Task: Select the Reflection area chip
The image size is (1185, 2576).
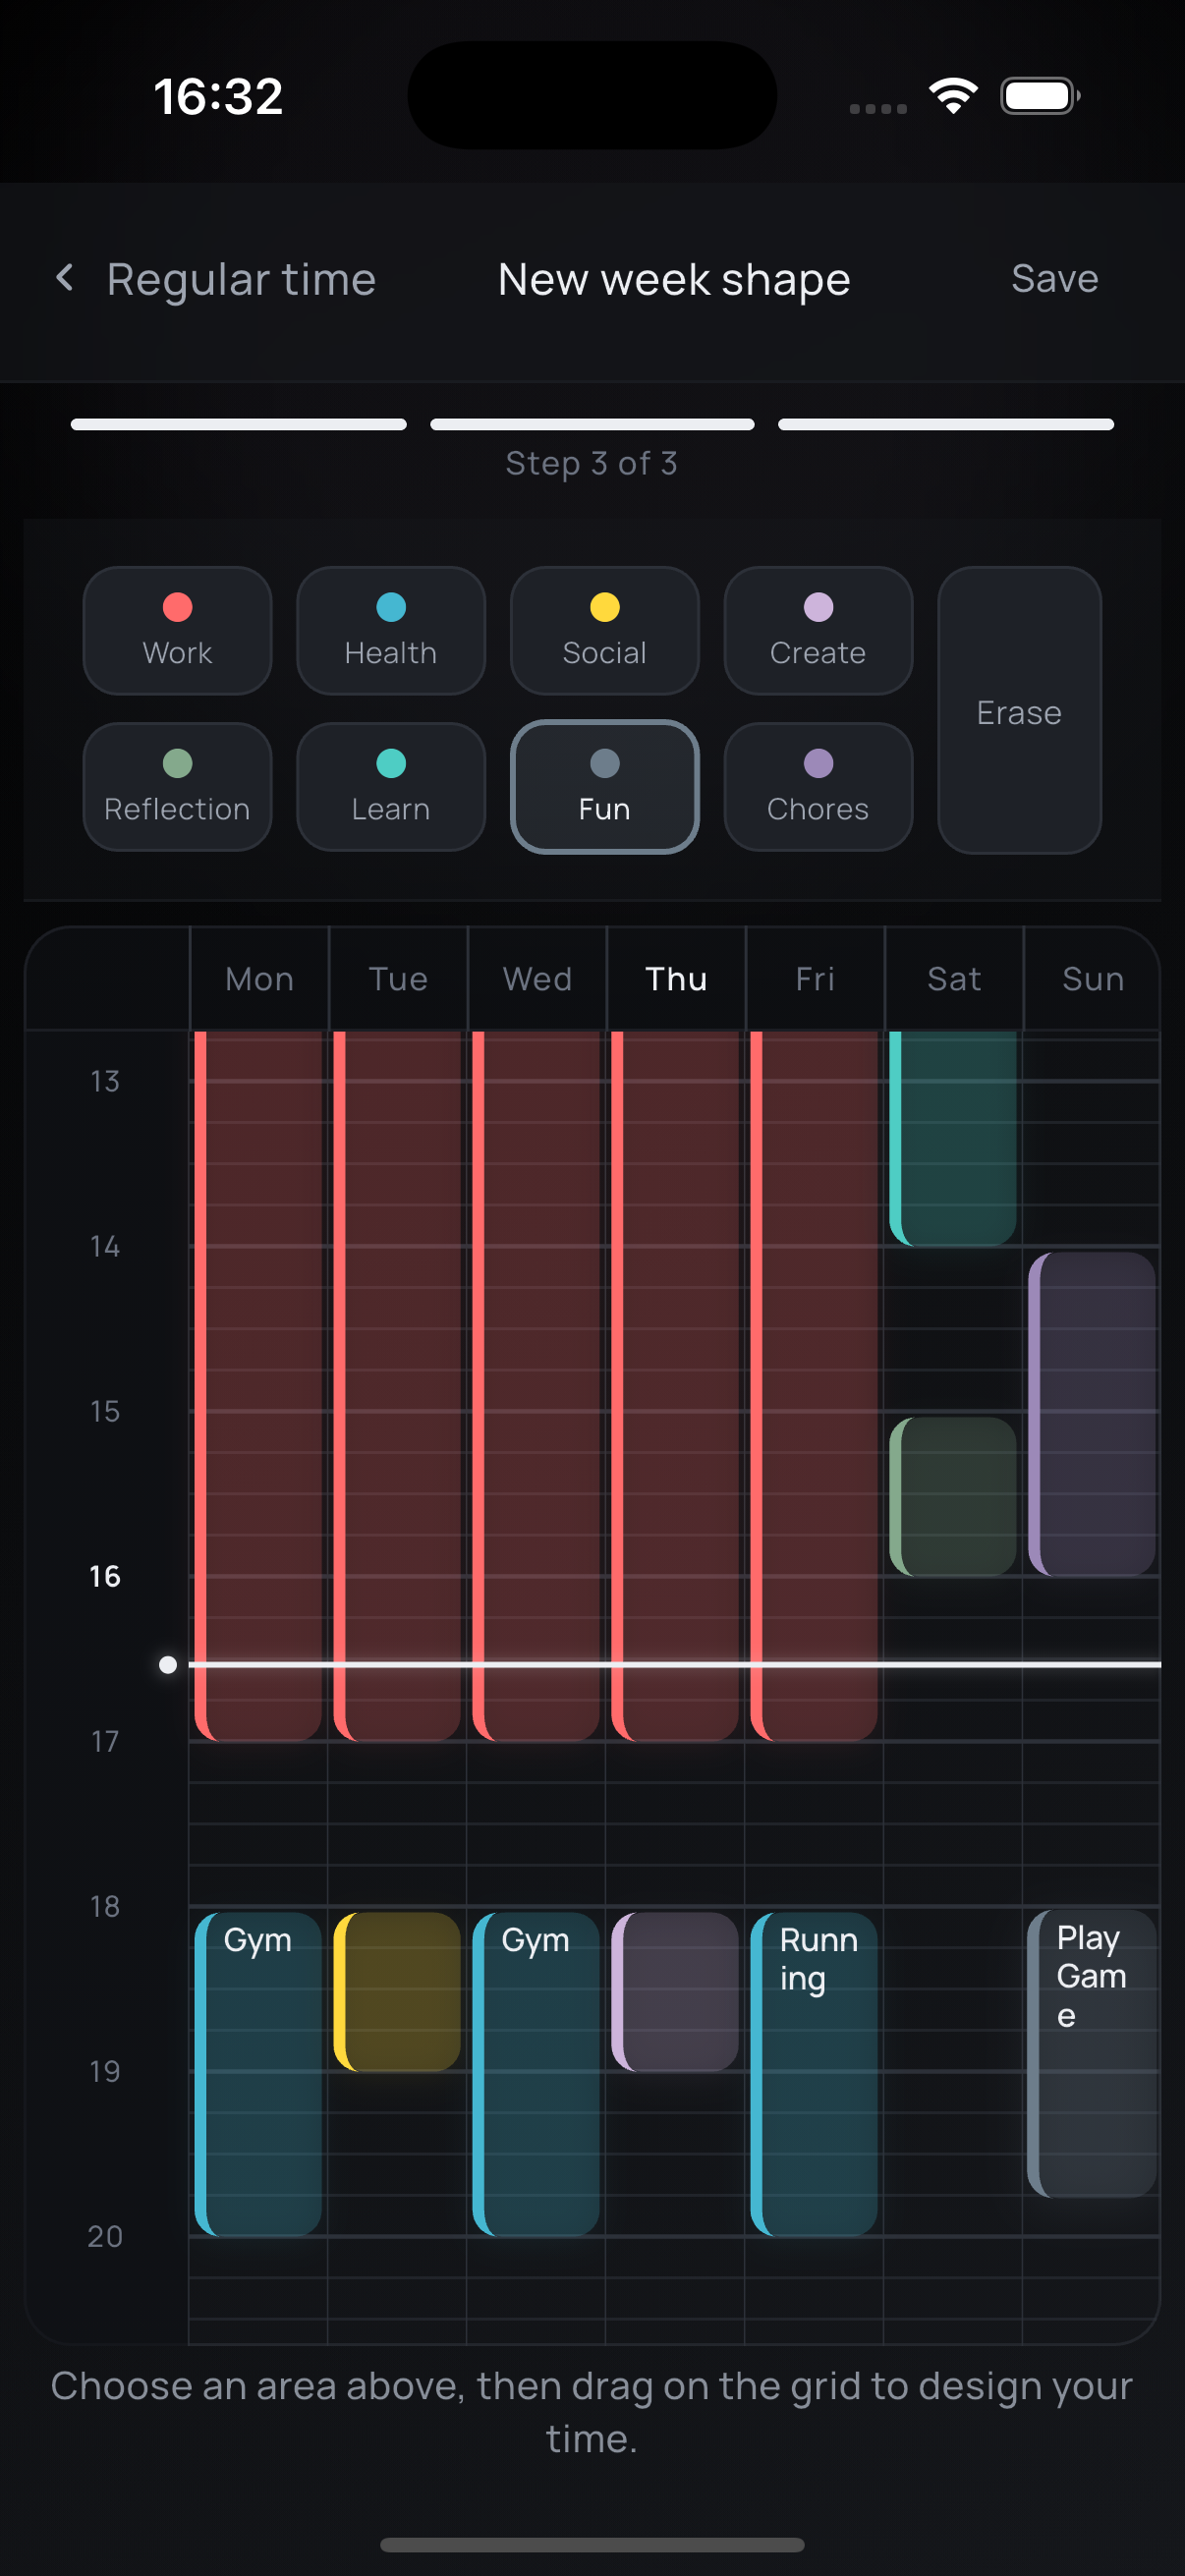Action: [x=177, y=787]
